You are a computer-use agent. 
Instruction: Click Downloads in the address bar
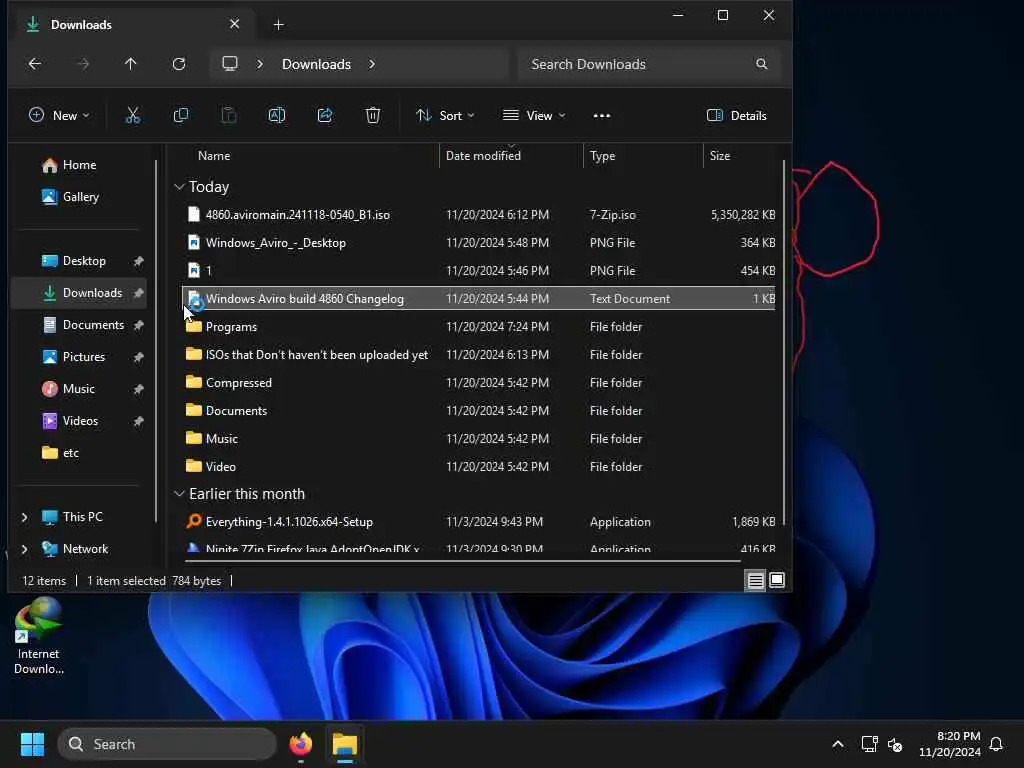(x=316, y=64)
